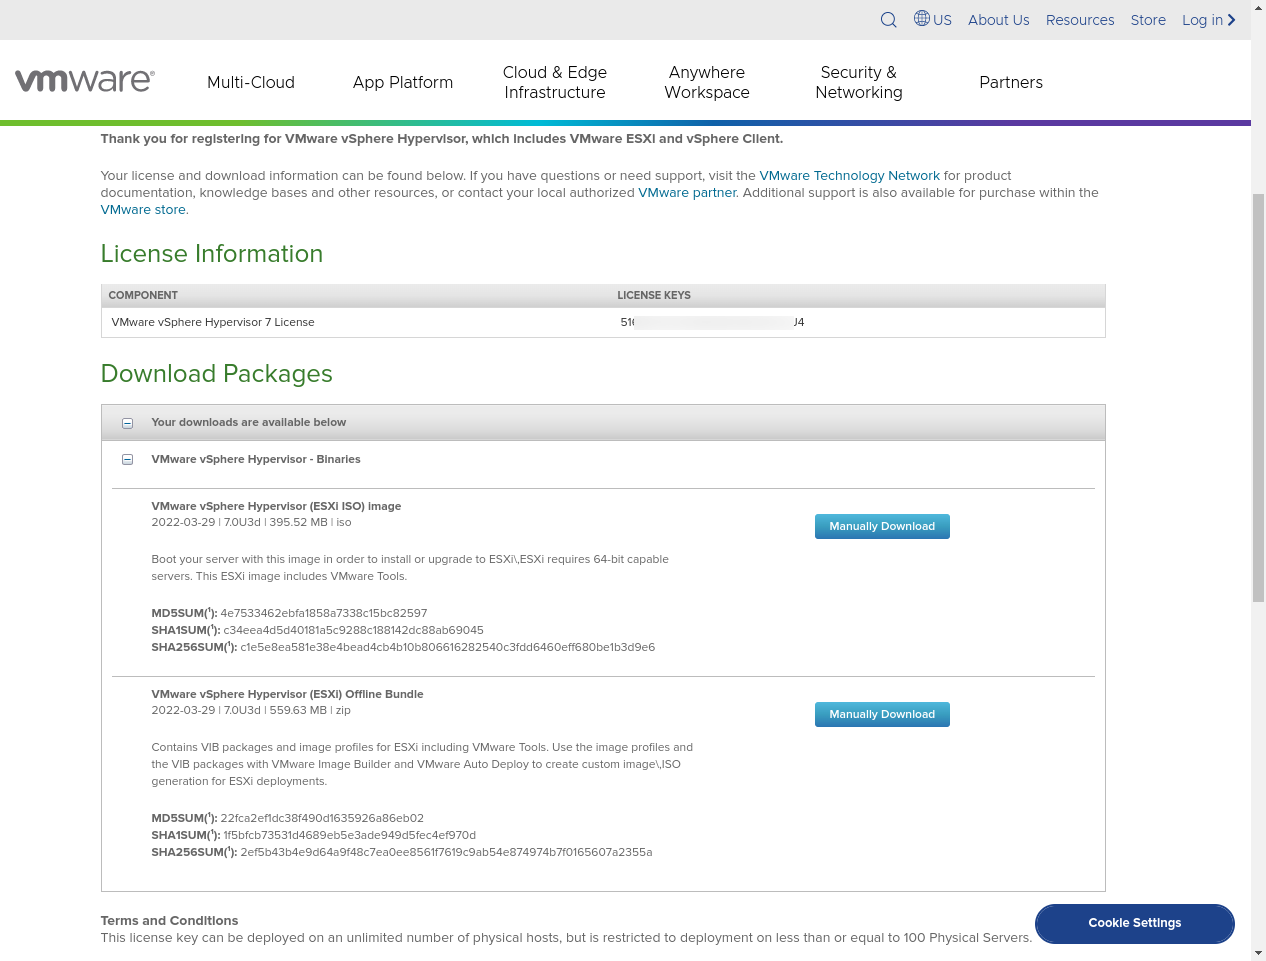The height and width of the screenshot is (961, 1266).
Task: Click the VMware logo
Action: pos(85,81)
